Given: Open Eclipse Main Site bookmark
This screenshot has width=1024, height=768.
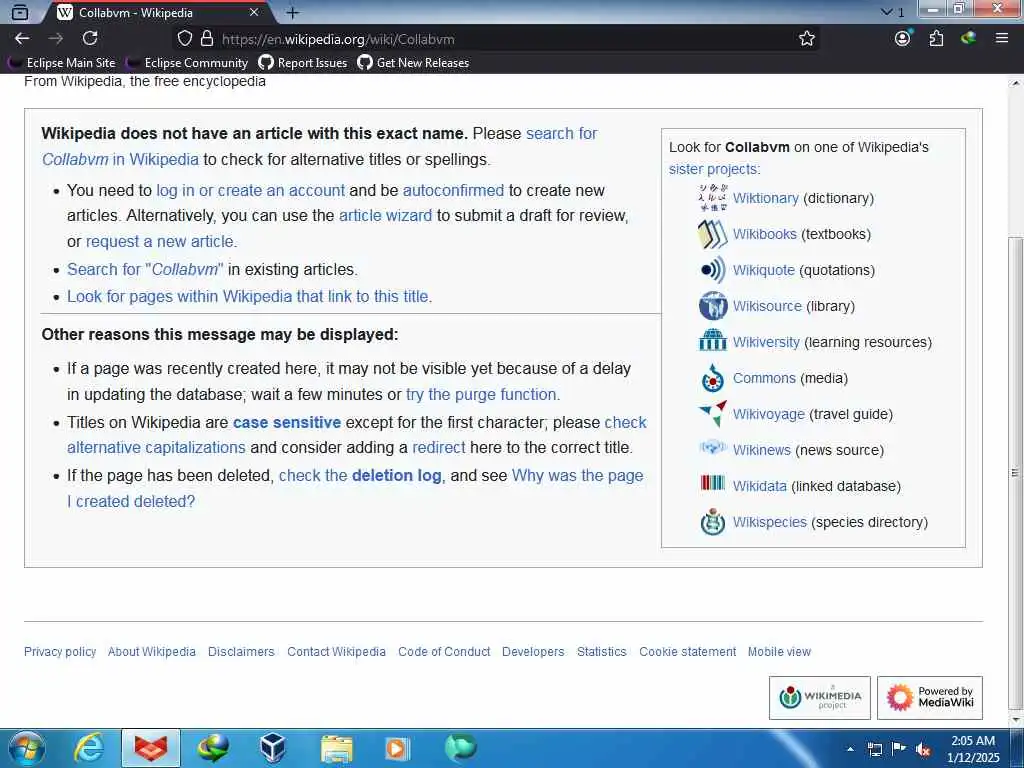Looking at the screenshot, I should [x=62, y=63].
